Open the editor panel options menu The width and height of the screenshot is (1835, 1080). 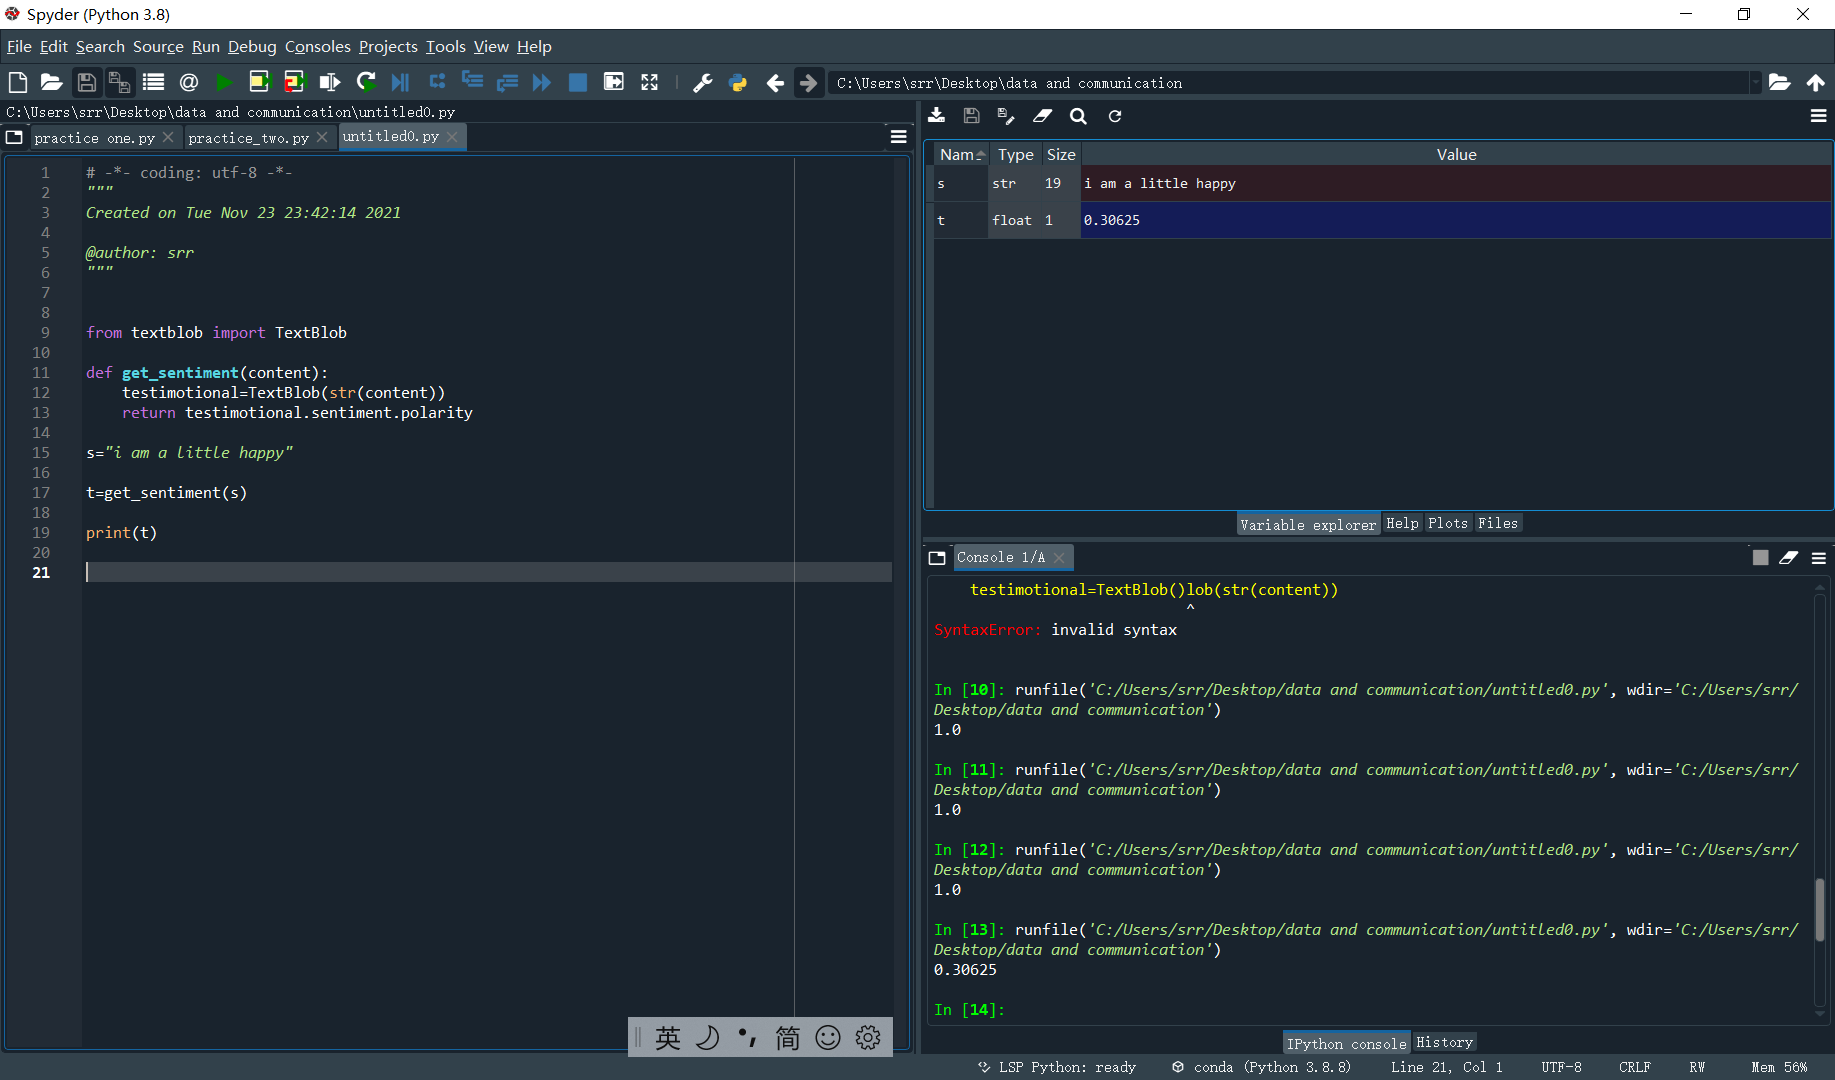(x=897, y=136)
